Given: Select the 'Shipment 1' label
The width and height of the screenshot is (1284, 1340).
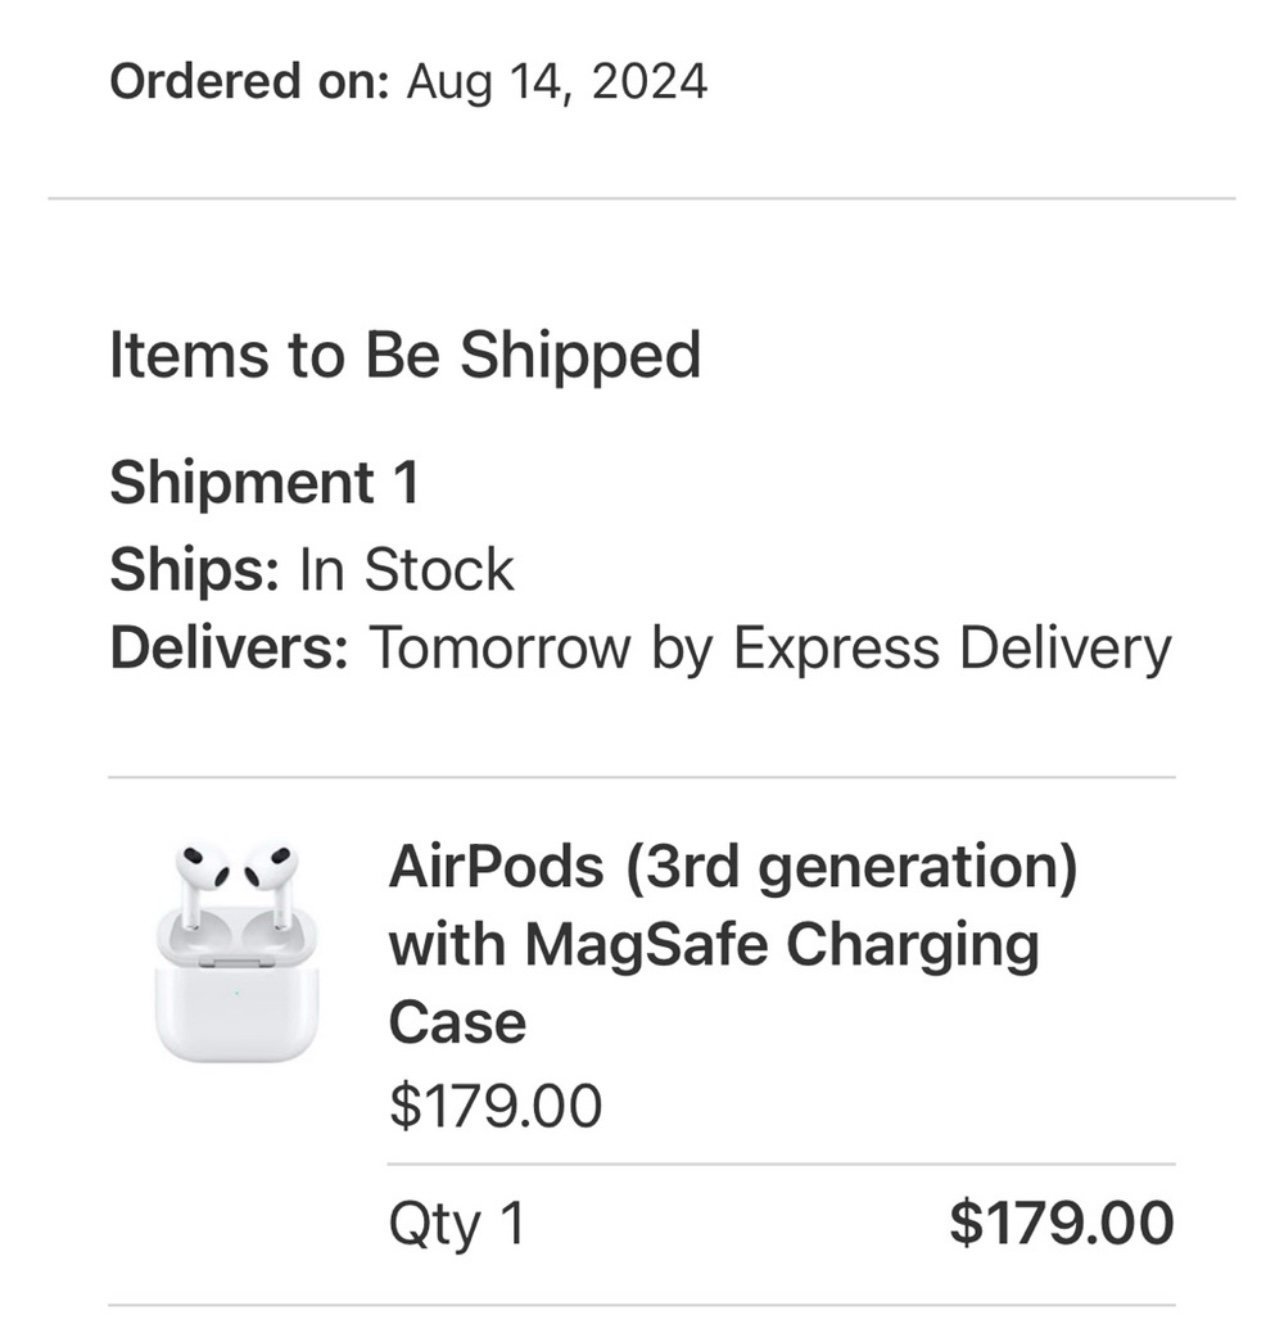Looking at the screenshot, I should pyautogui.click(x=264, y=482).
